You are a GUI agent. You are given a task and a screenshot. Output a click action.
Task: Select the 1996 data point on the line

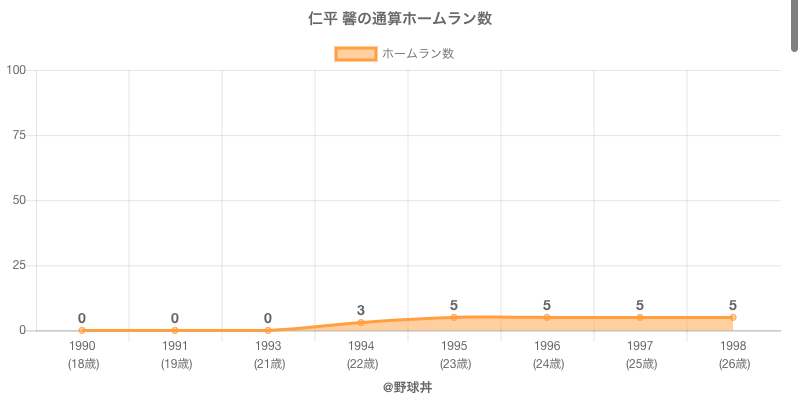coord(547,317)
